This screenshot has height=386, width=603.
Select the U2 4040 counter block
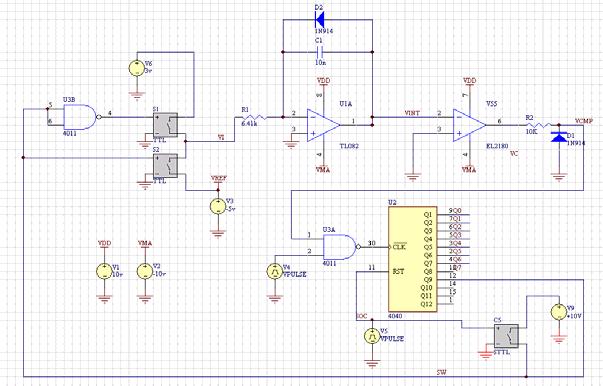(x=412, y=259)
